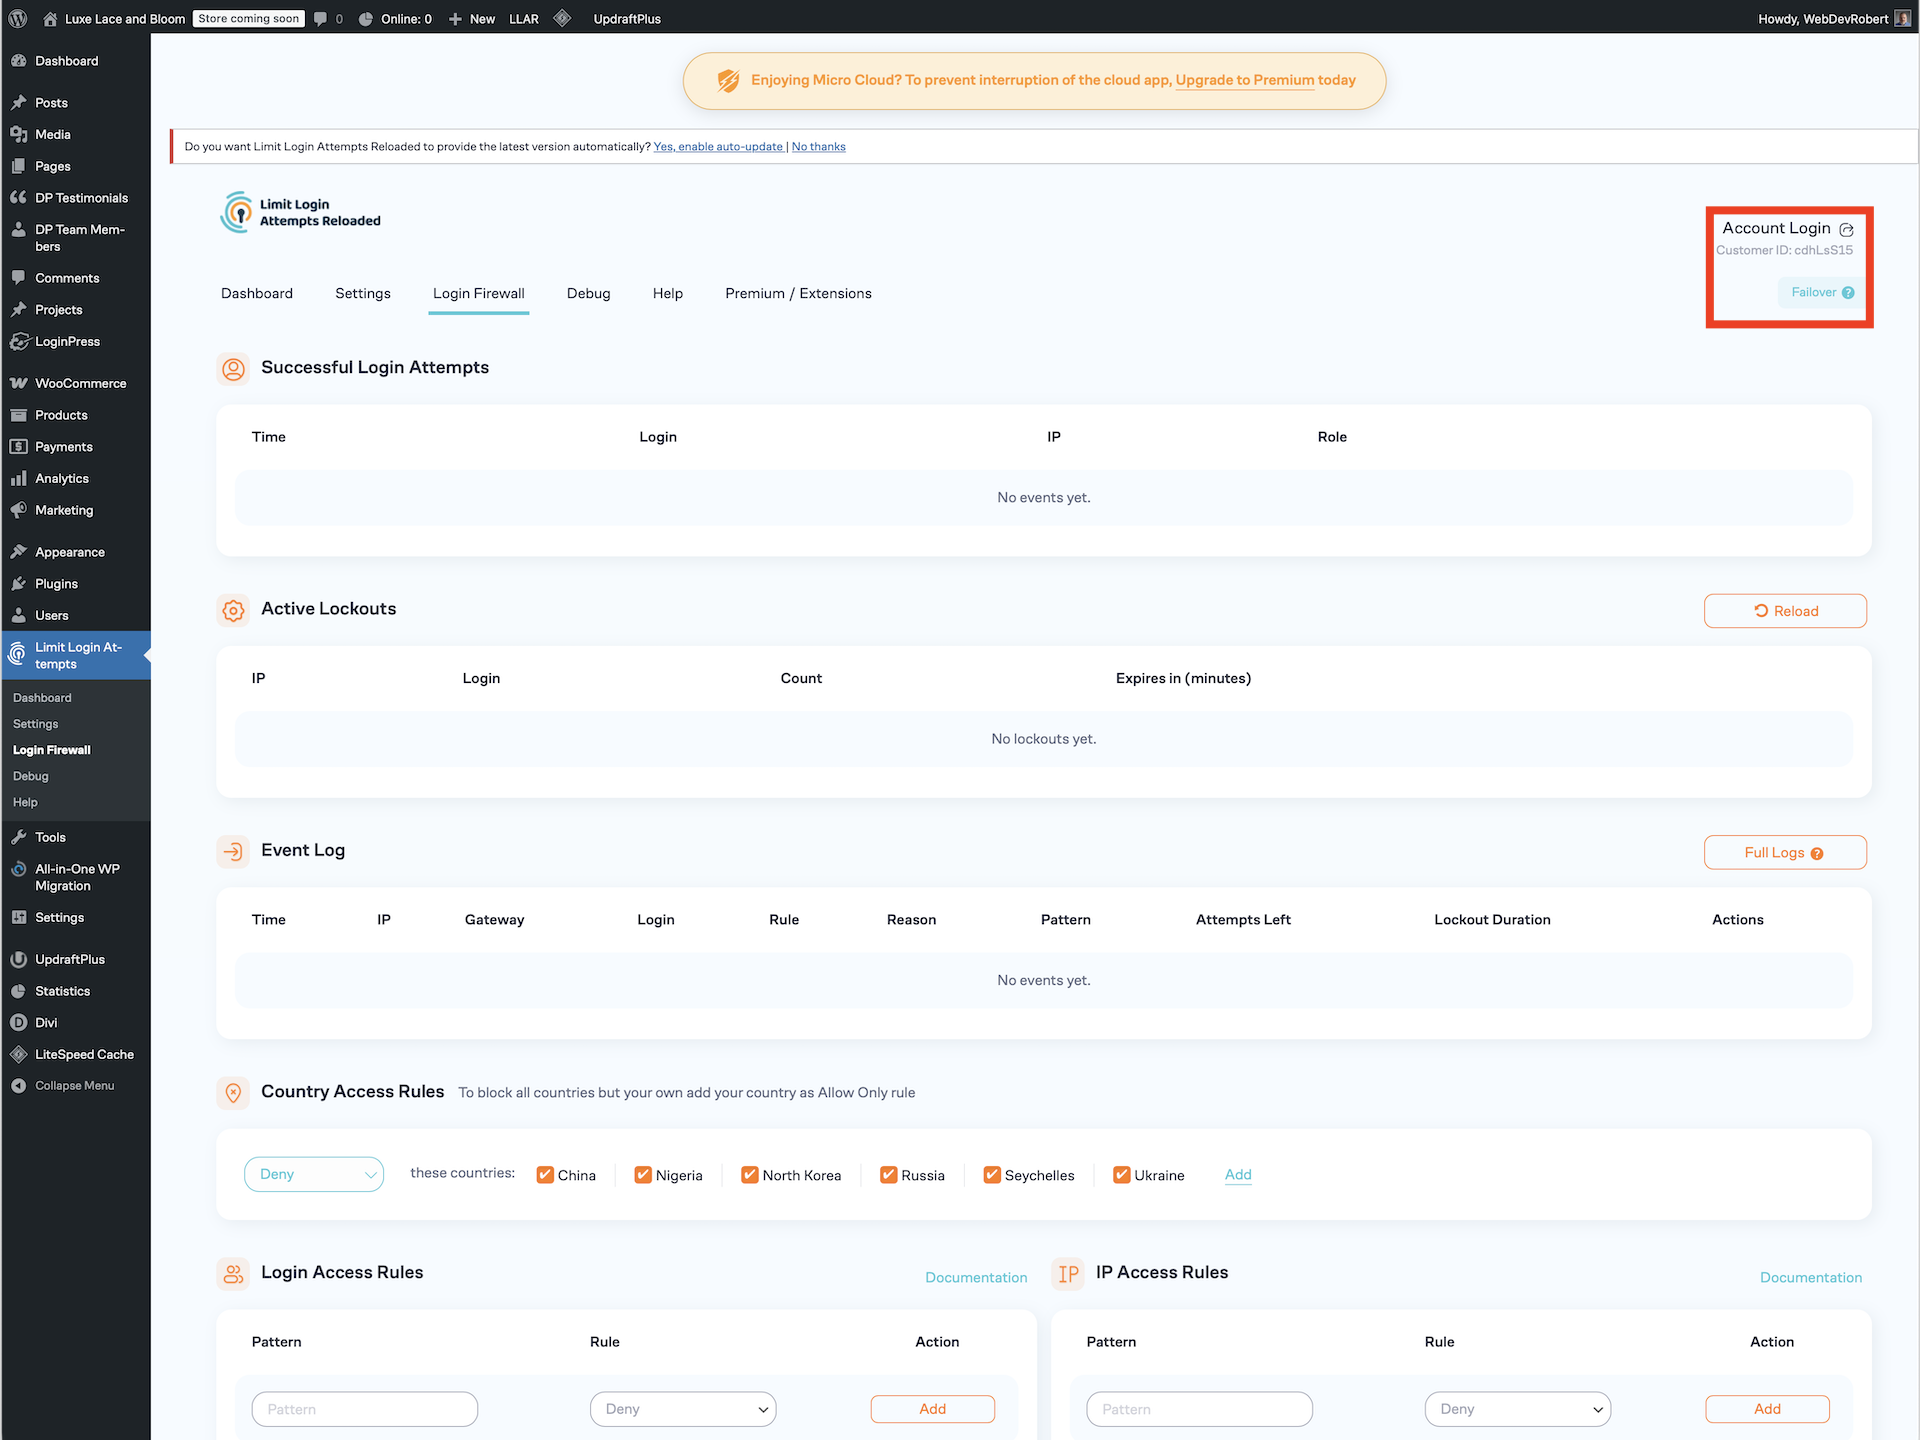Click the Reload button for Active Lockouts
Screen dimensions: 1920x1440
[x=1785, y=611]
